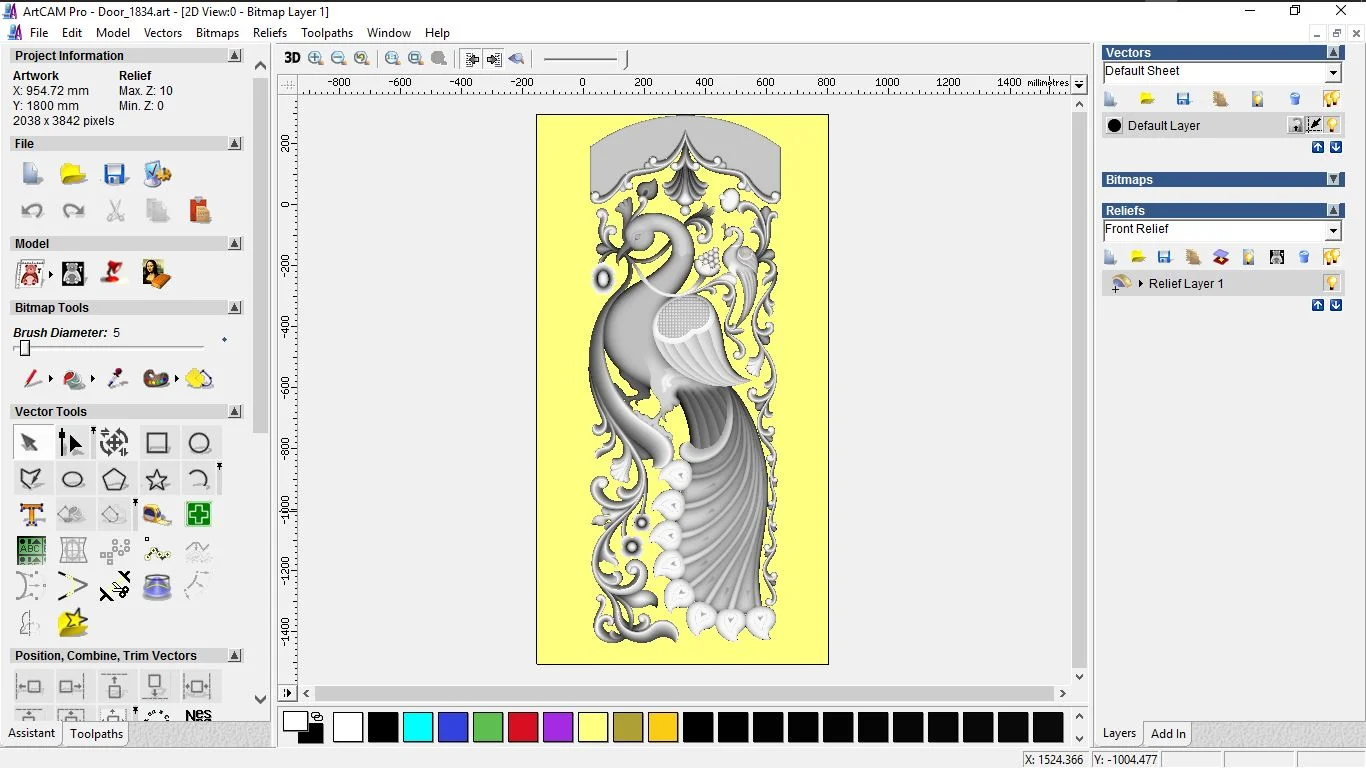Image resolution: width=1366 pixels, height=768 pixels.
Task: Open the Measure tool with tape icon
Action: point(157,515)
